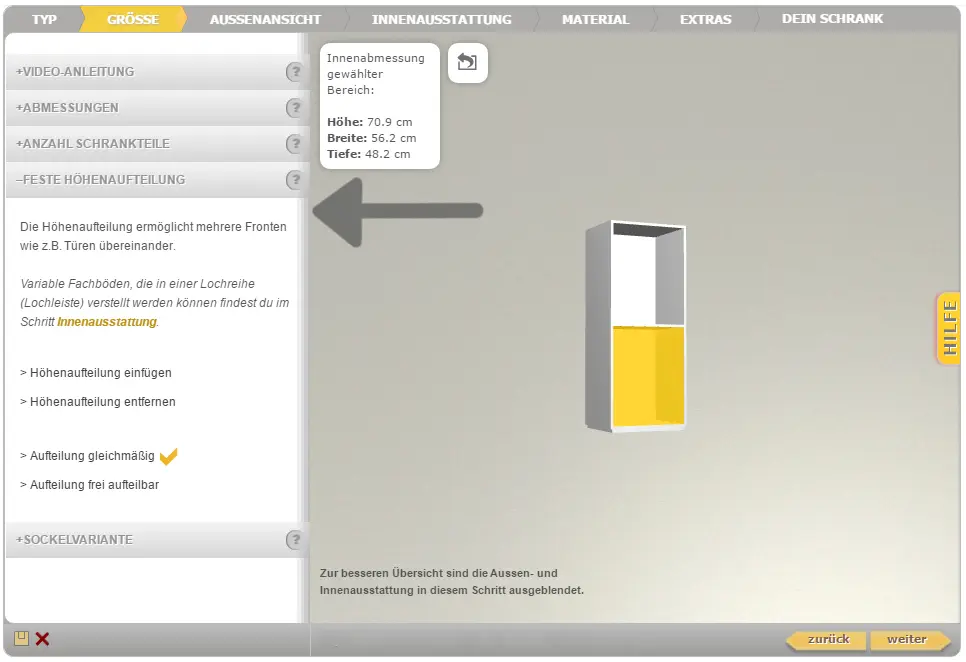Screen dimensions: 966x662
Task: Click the zurück button
Action: (x=827, y=640)
